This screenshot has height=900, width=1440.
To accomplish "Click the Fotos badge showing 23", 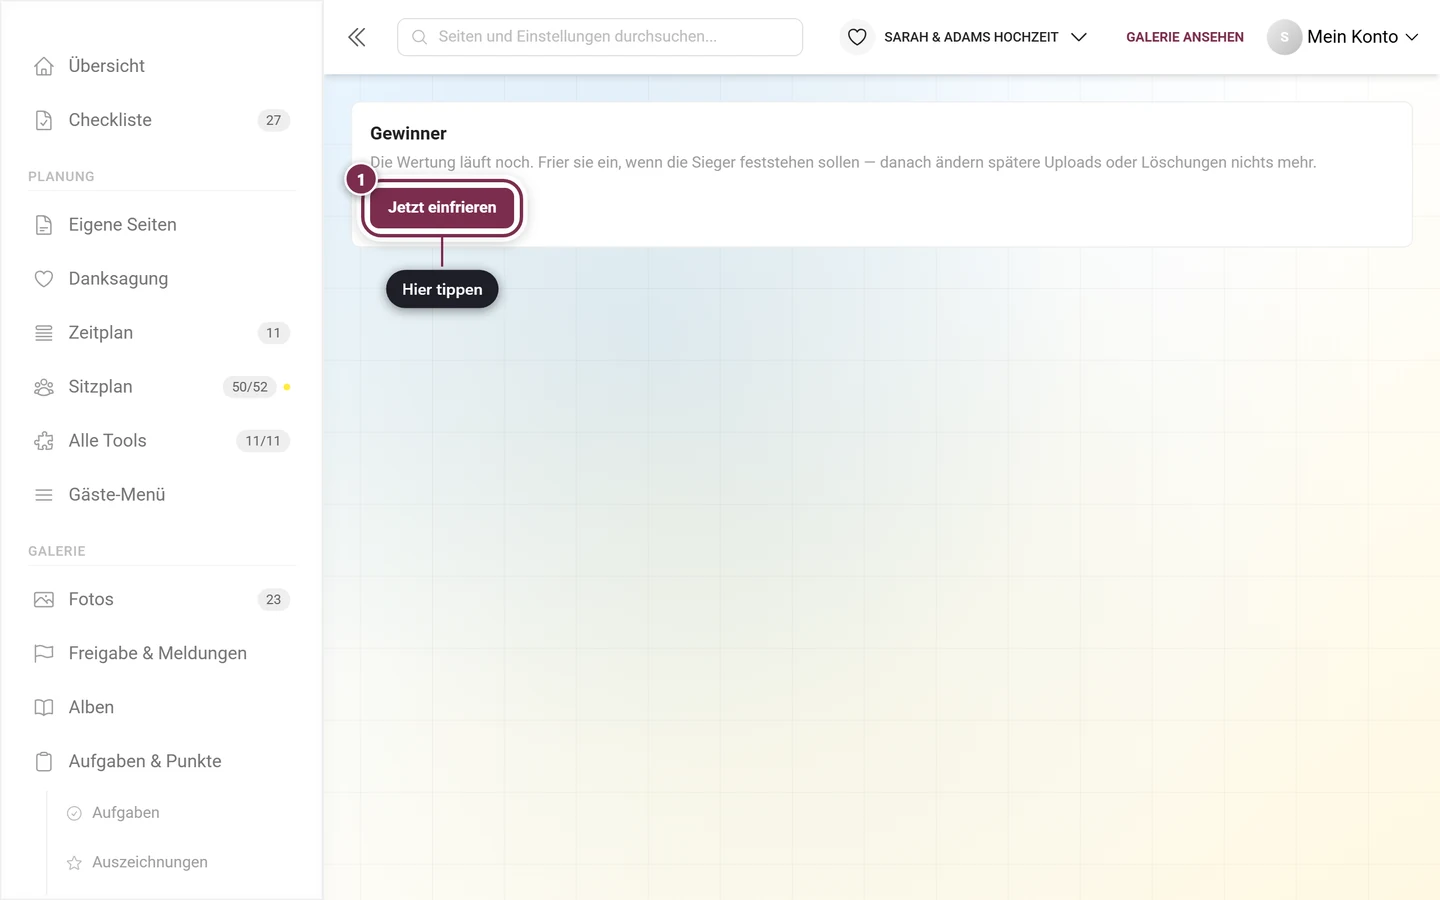I will [x=274, y=600].
